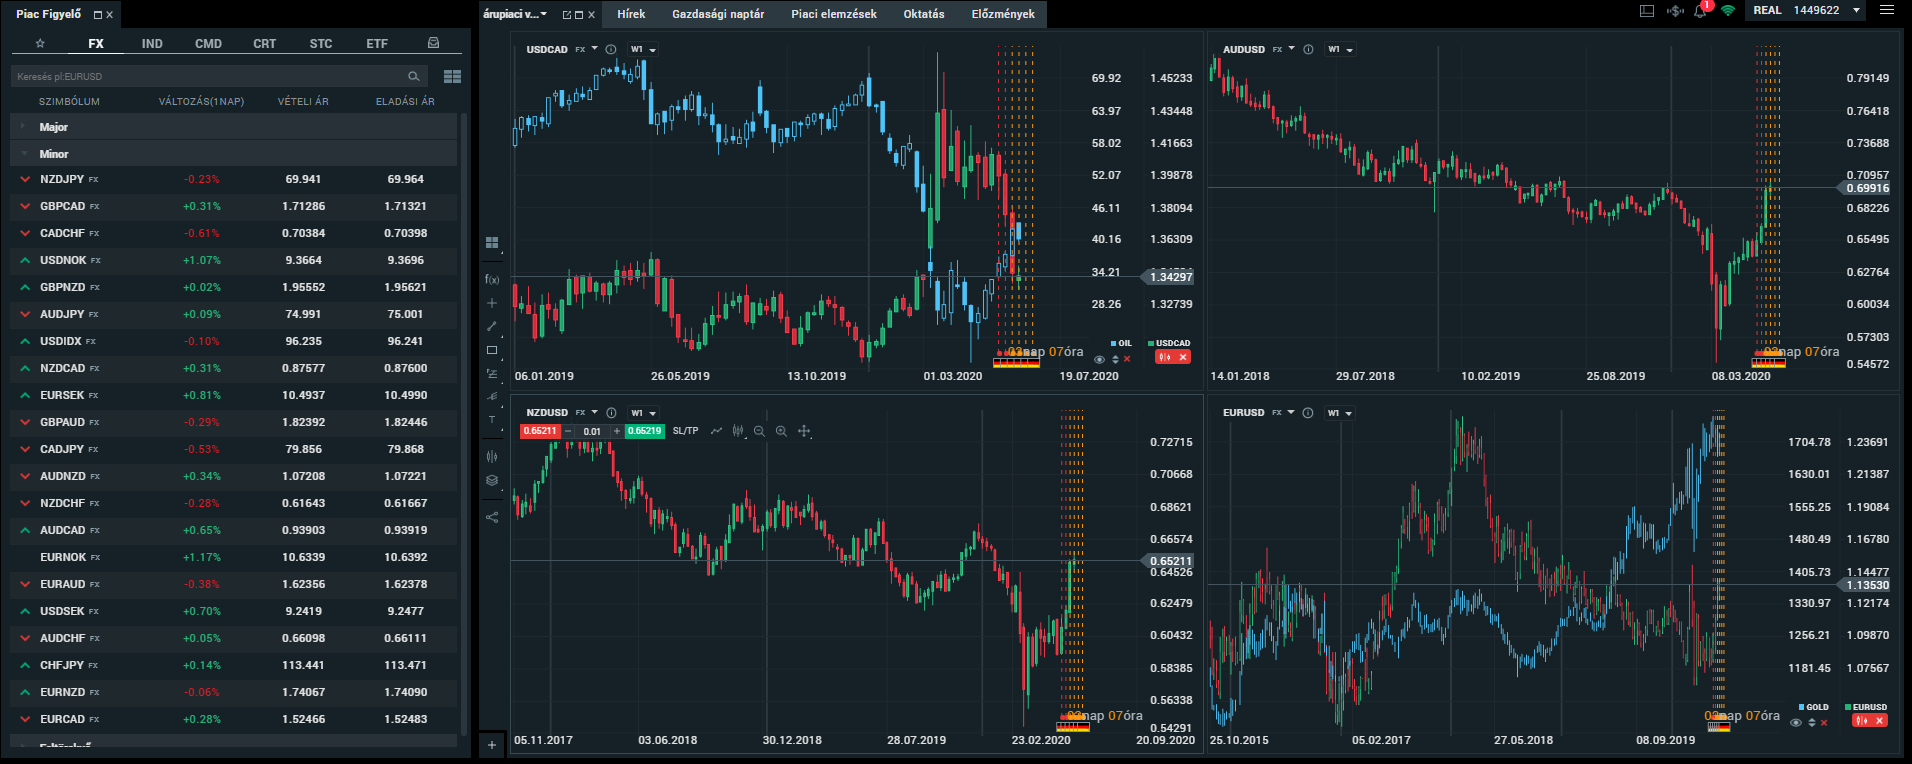Viewport: 1912px width, 764px height.
Task: Select the Fibonacci retracement tool
Action: [x=492, y=373]
